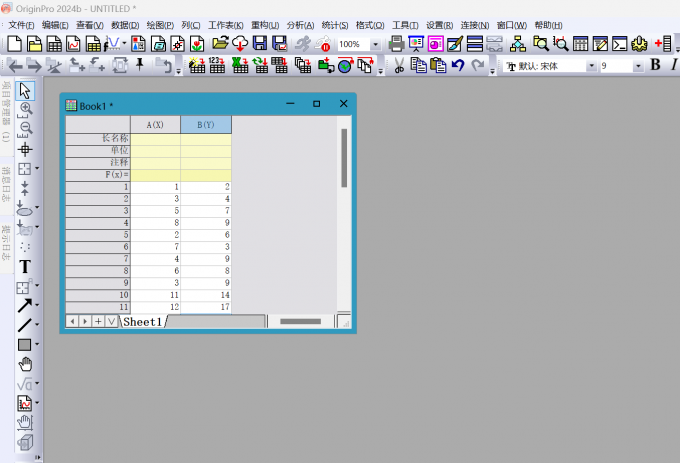Print the active window
680x463 pixels.
tap(396, 44)
